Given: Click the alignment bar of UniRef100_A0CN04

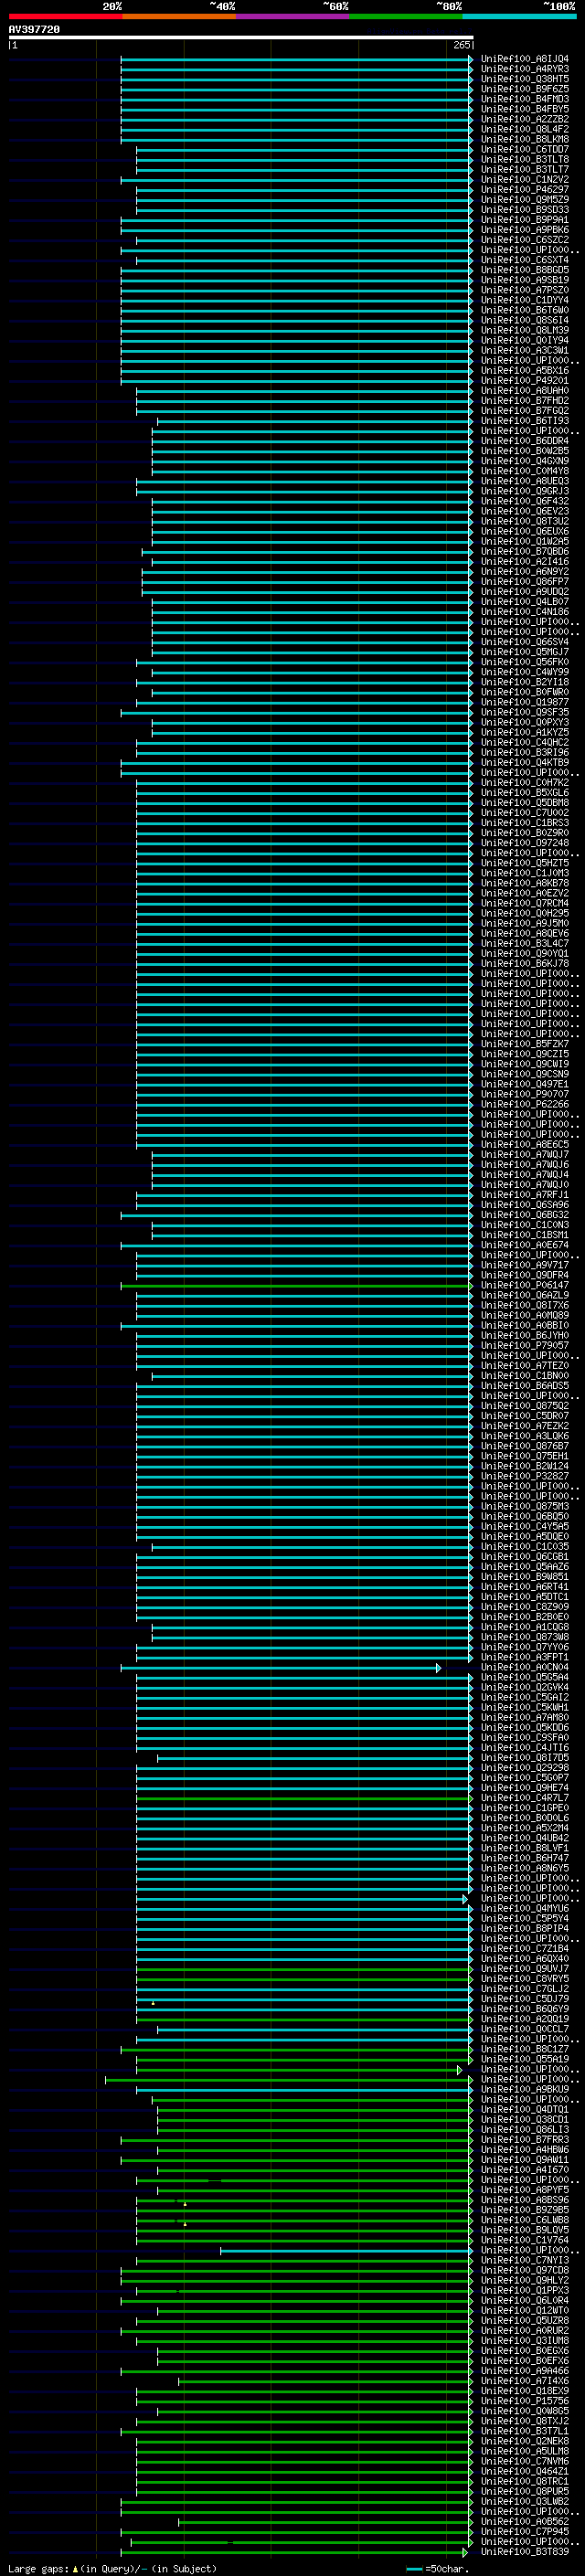Looking at the screenshot, I should pyautogui.click(x=280, y=1667).
